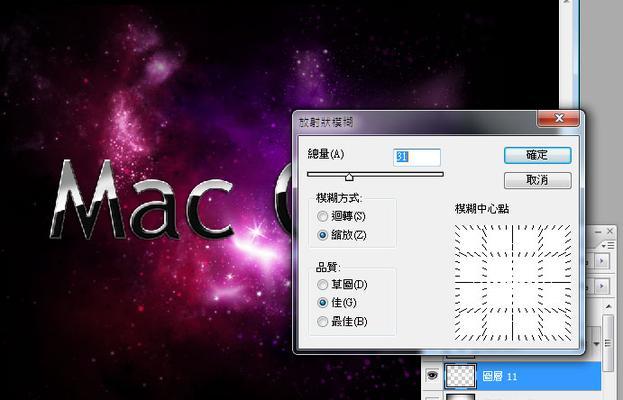Click the 模糊中心點 blur center preview box
Viewport: 623px width, 400px height.
click(x=513, y=283)
